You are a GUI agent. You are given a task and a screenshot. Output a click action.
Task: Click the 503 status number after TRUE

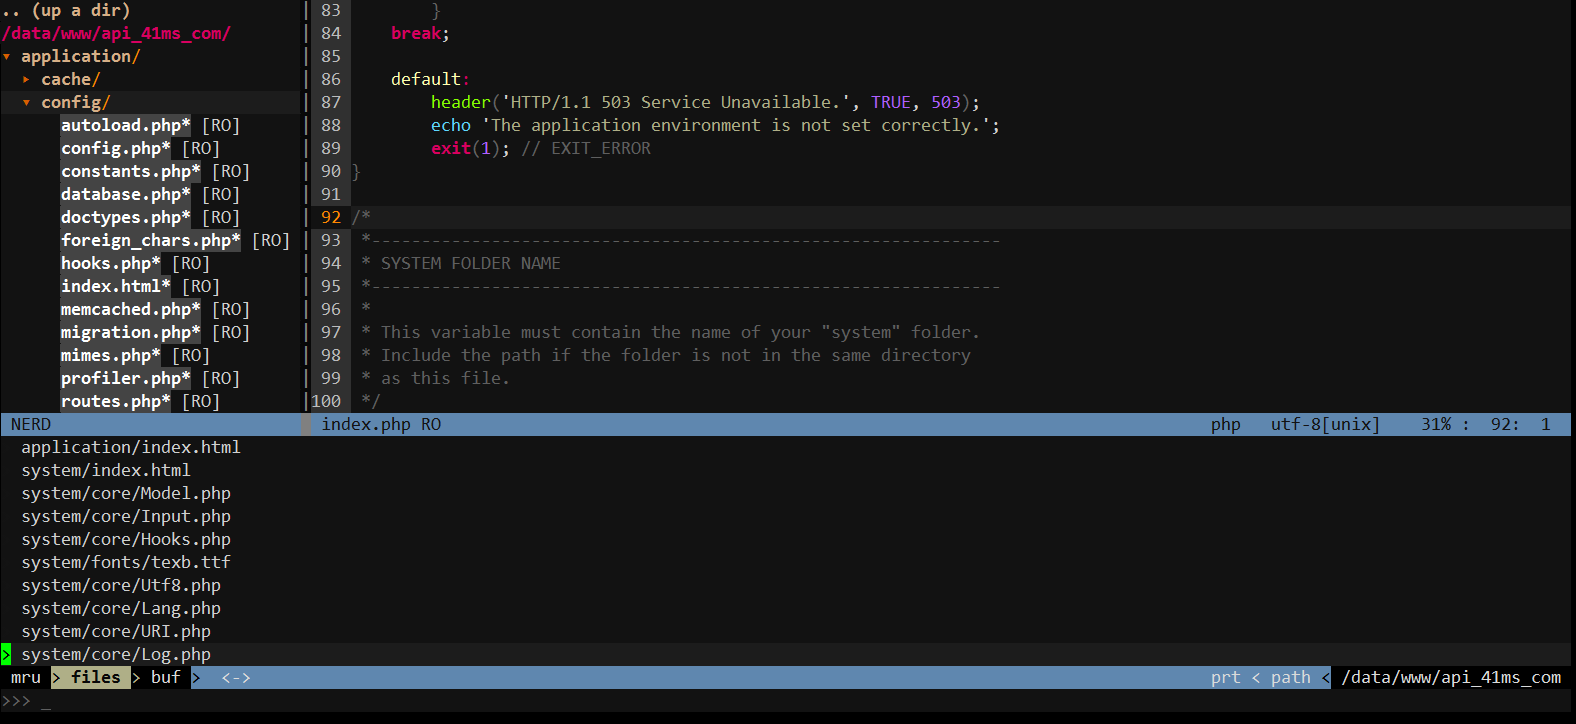click(946, 103)
